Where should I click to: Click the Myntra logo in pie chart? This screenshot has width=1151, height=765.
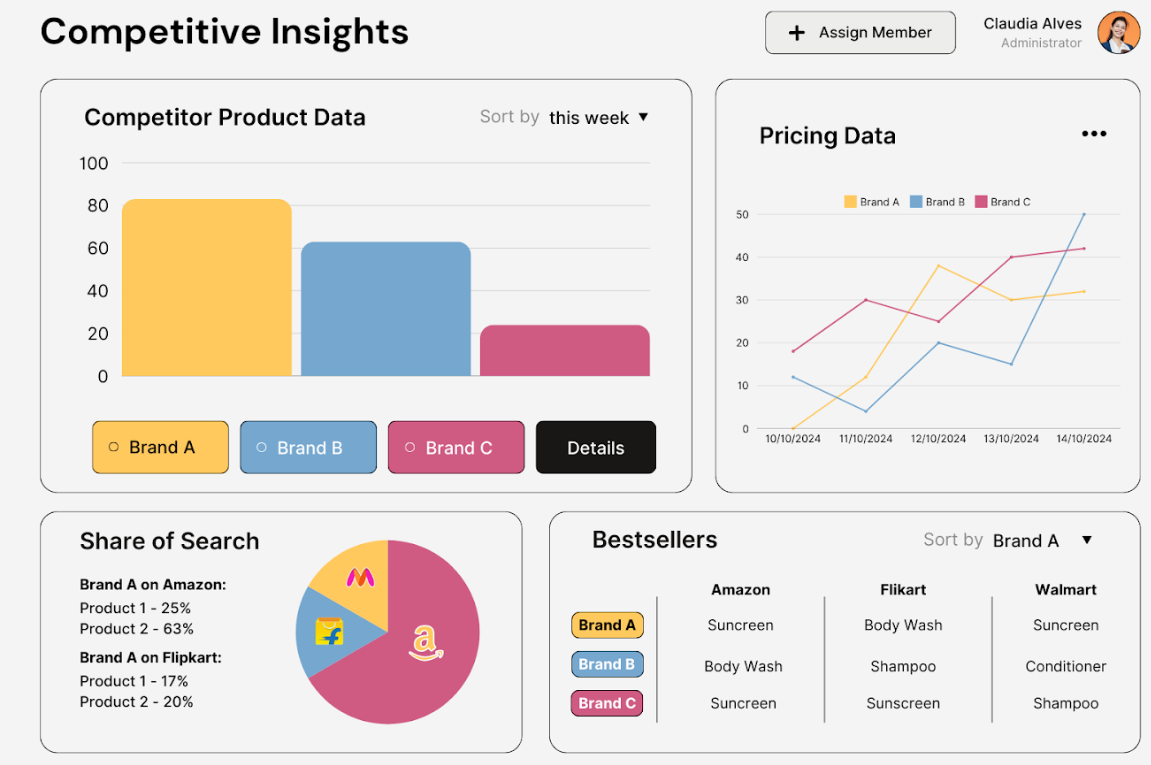(360, 578)
